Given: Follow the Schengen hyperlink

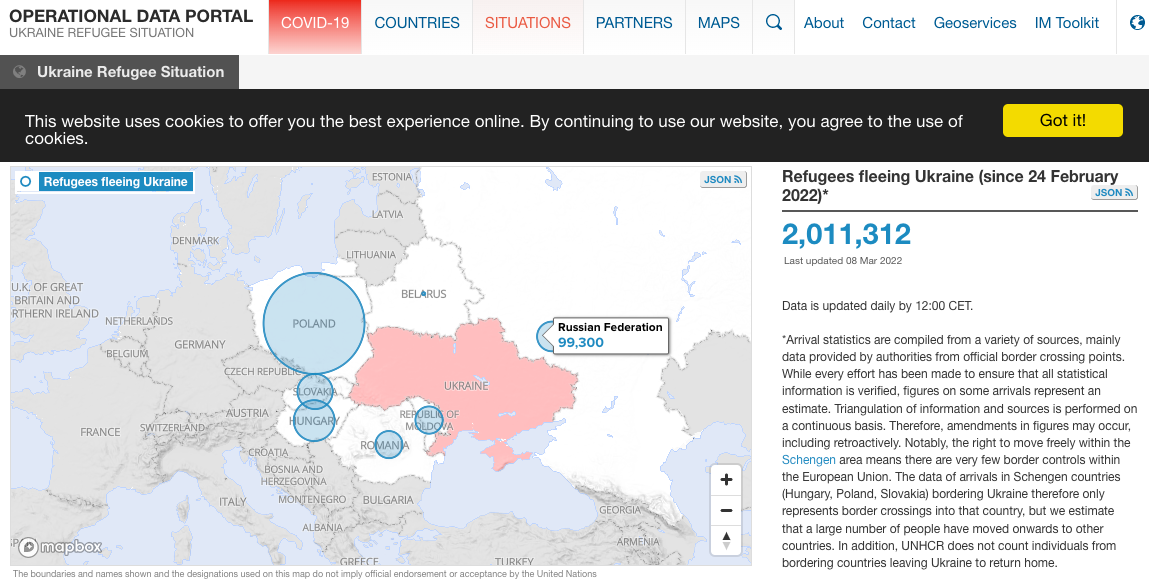Looking at the screenshot, I should (808, 460).
